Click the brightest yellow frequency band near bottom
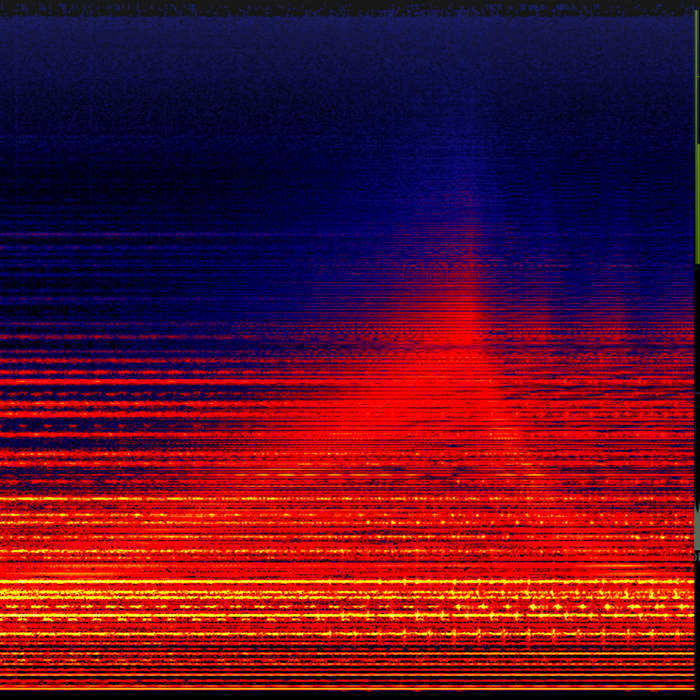The width and height of the screenshot is (700, 700). (x=300, y=593)
